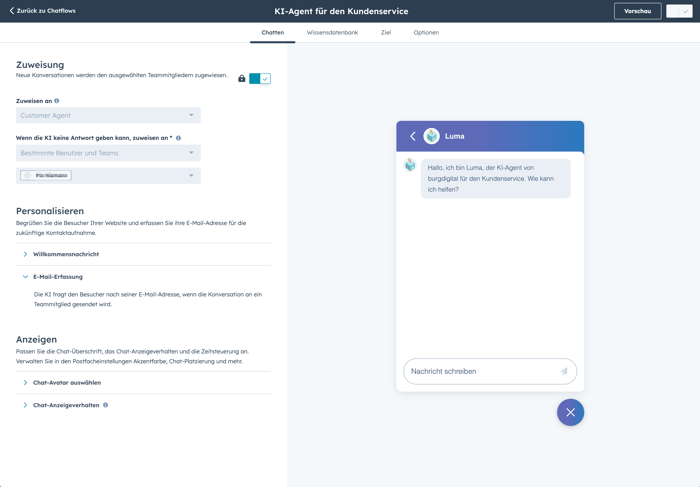Click the Luma avatar in chat header
This screenshot has height=487, width=700.
coord(432,136)
